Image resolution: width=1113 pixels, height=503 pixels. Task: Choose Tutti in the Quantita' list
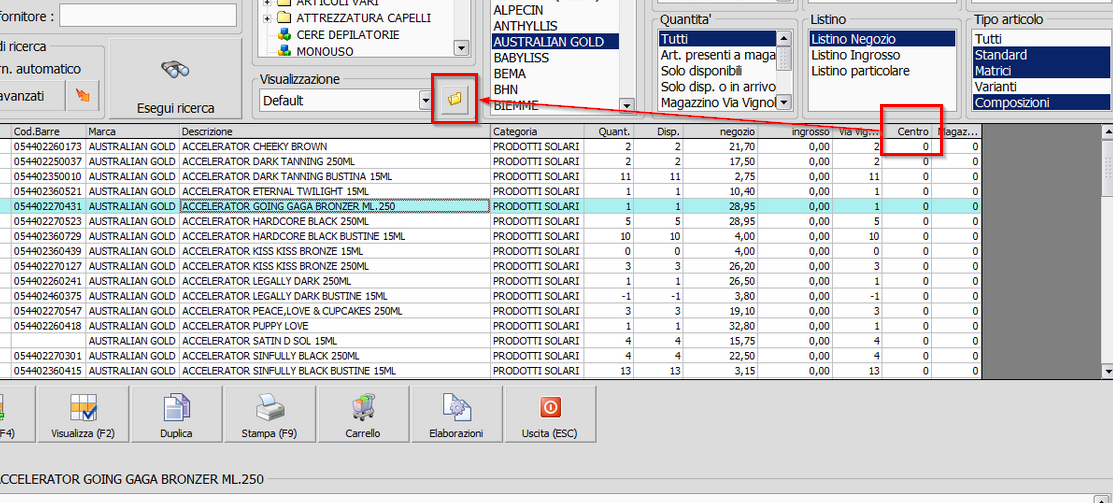(718, 39)
